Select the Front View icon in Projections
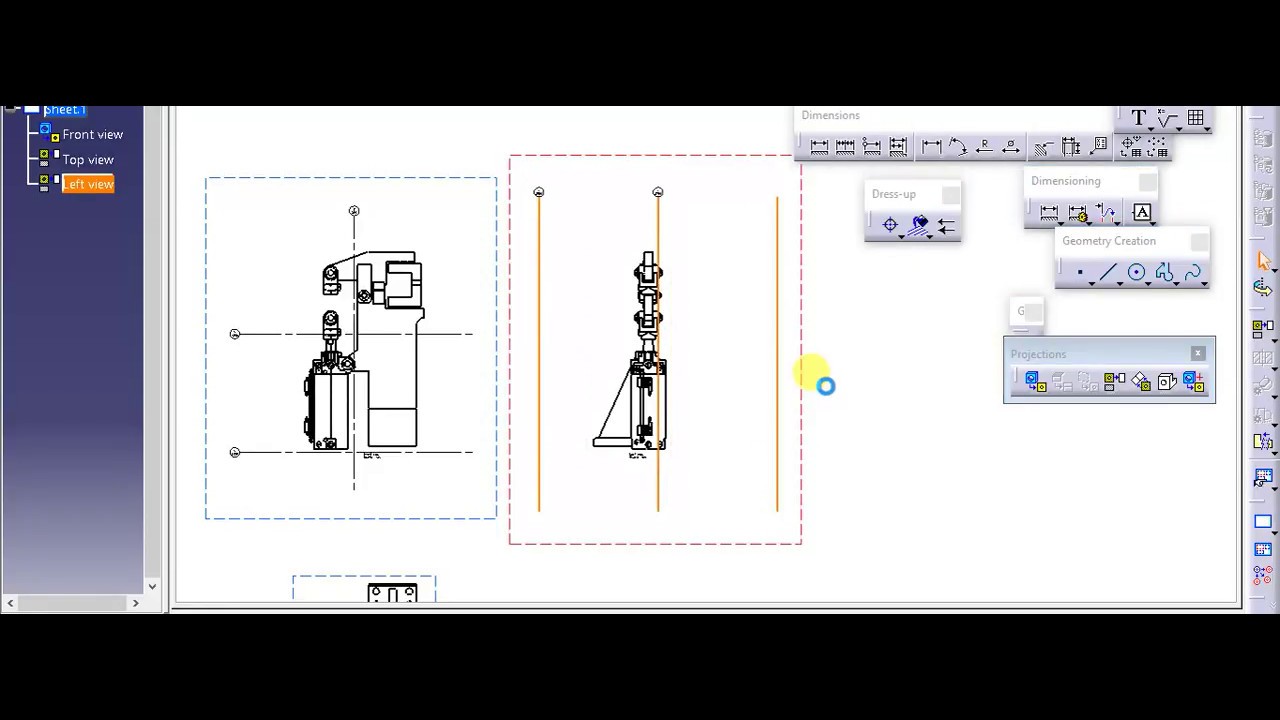The height and width of the screenshot is (720, 1280). 1032,380
